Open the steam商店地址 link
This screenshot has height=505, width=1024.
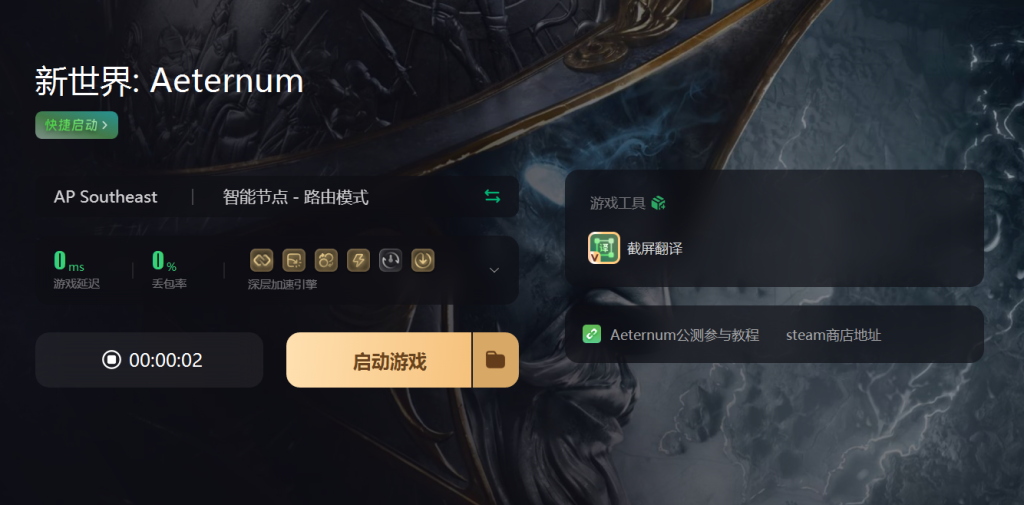click(x=833, y=336)
